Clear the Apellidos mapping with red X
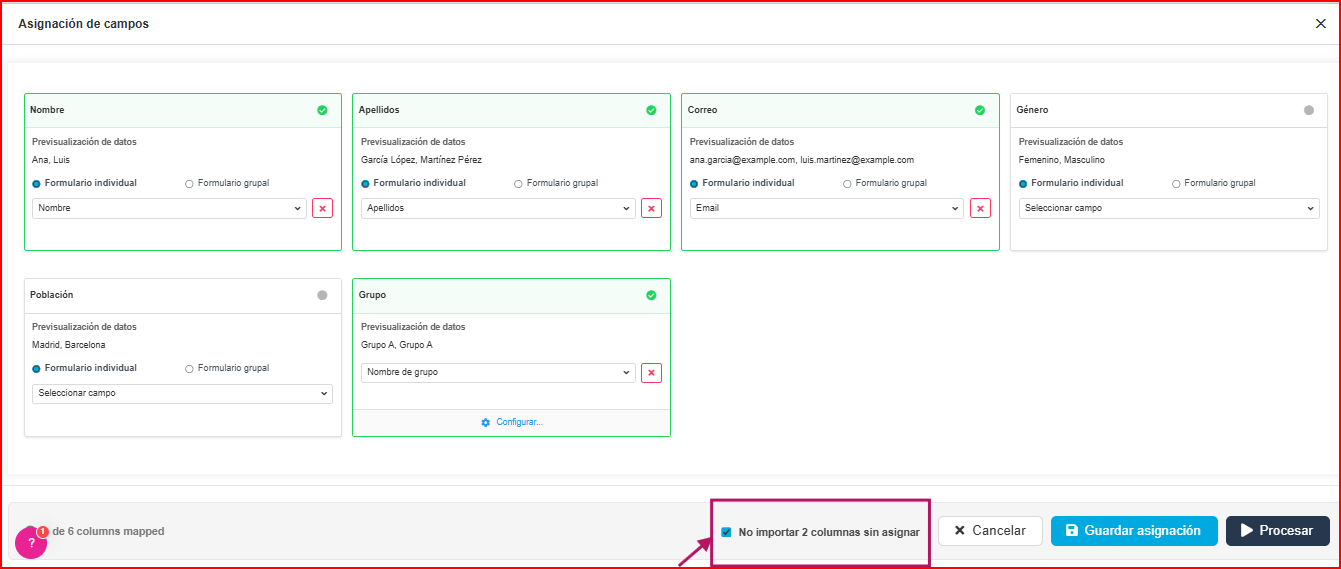Viewport: 1341px width, 569px height. (x=651, y=208)
